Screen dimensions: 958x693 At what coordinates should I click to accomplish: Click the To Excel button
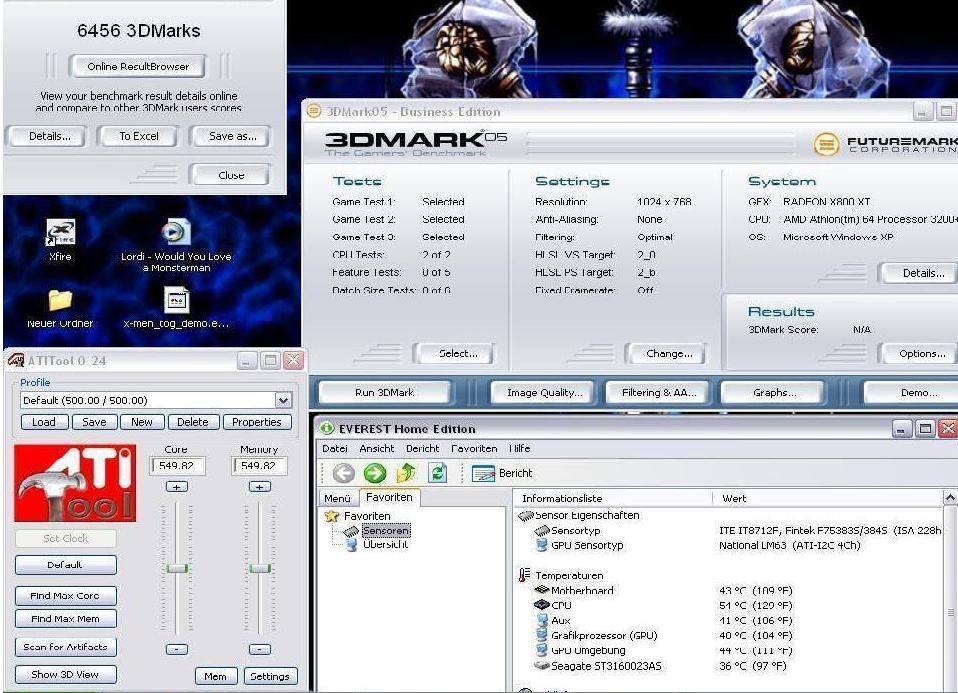point(139,136)
